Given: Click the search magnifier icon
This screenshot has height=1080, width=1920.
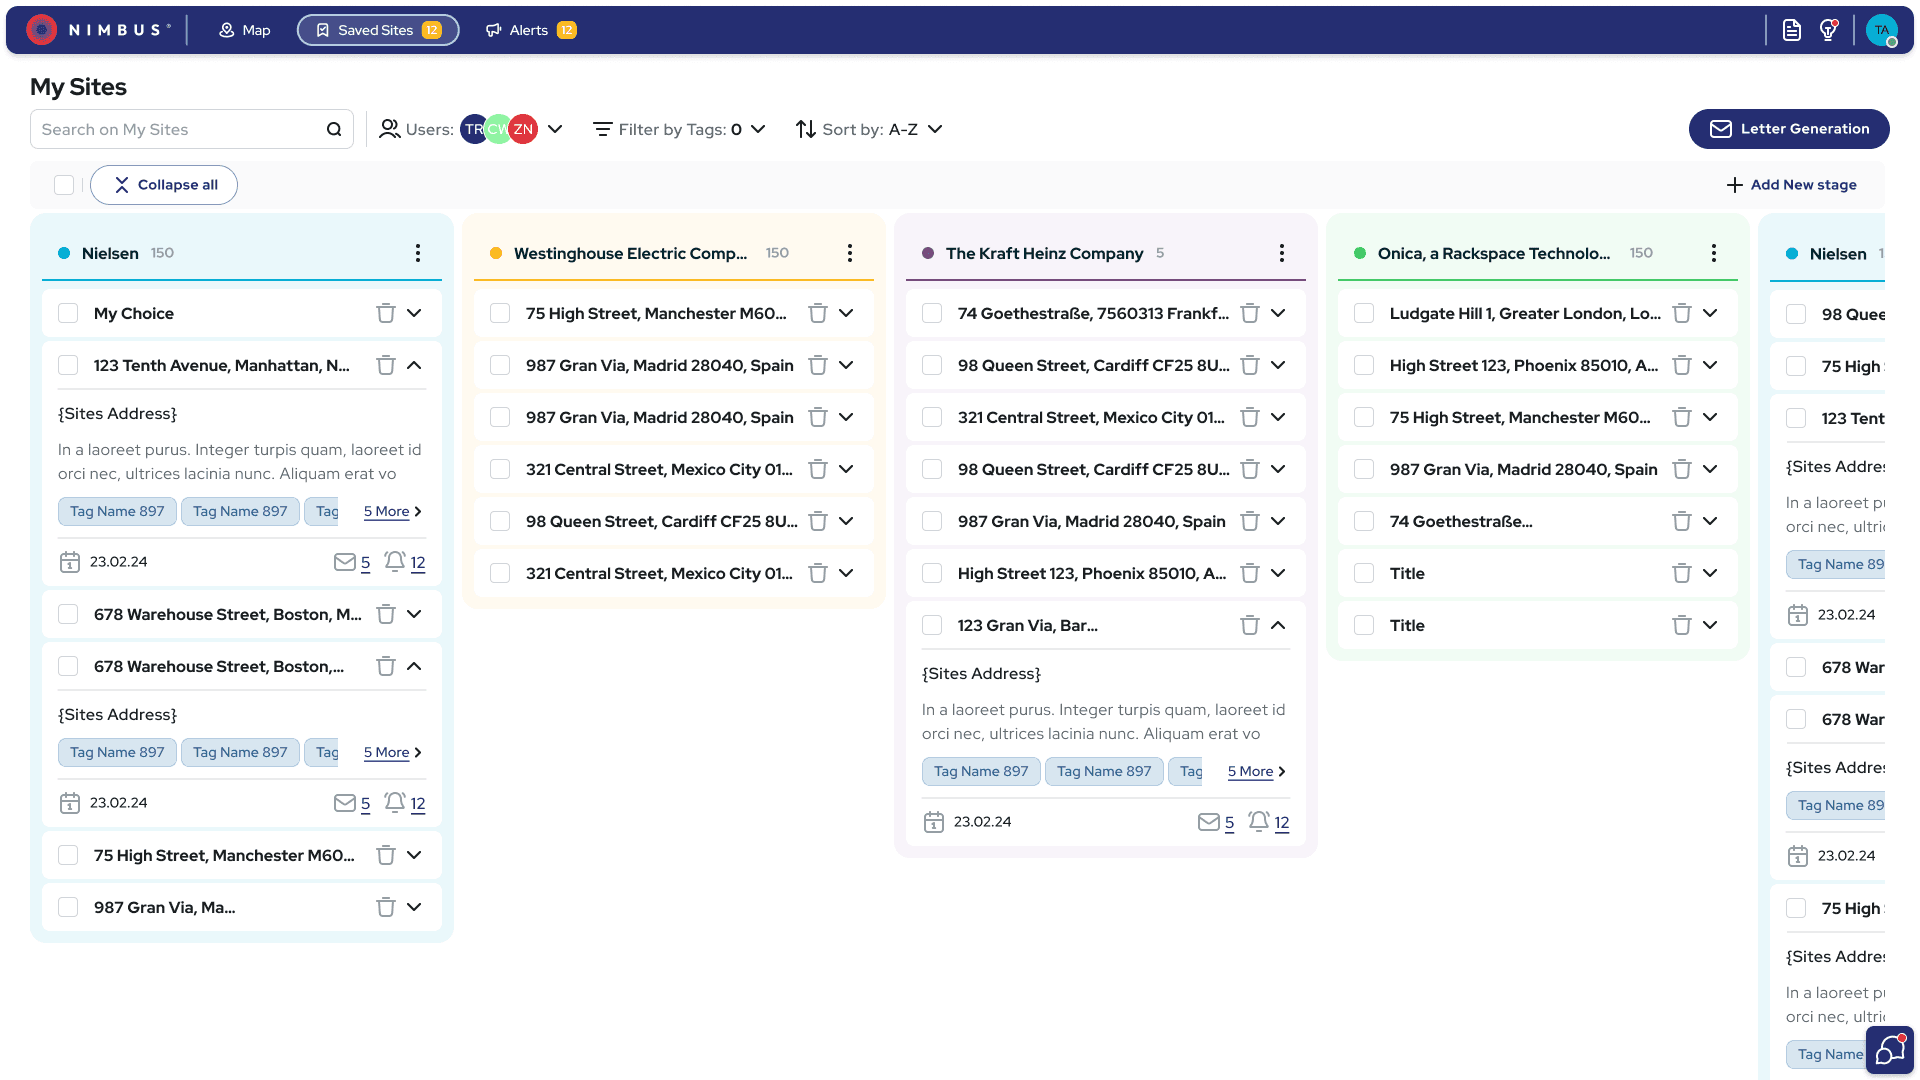Looking at the screenshot, I should point(334,129).
